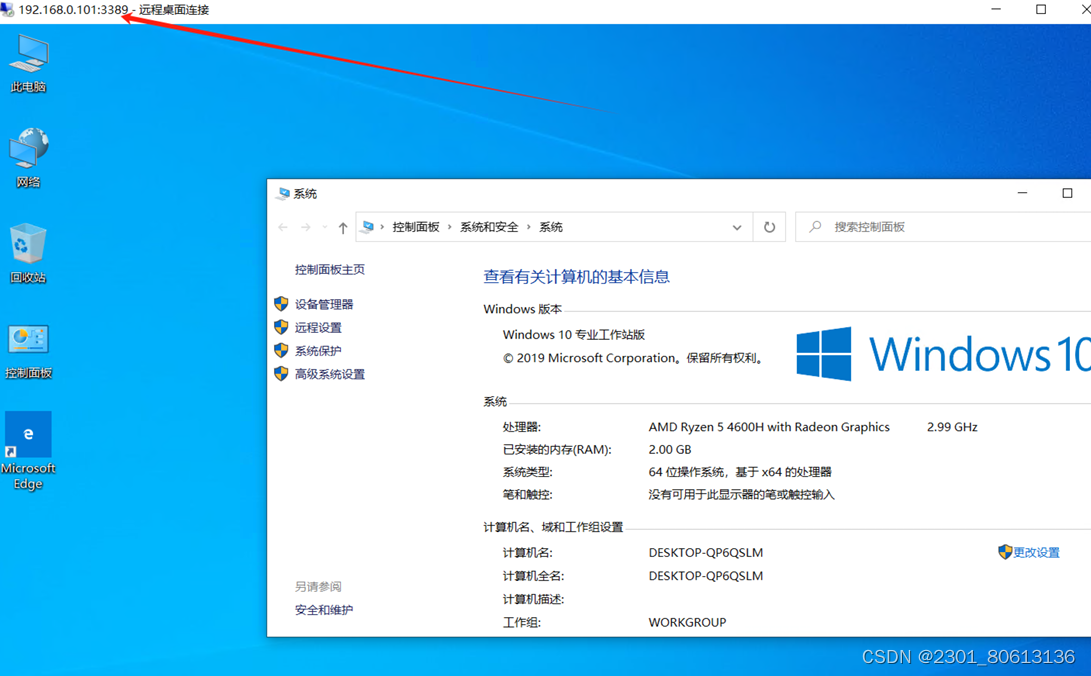
Task: Click the 计算机全名 value DESKTOP-QP6QSLM
Action: (x=706, y=575)
